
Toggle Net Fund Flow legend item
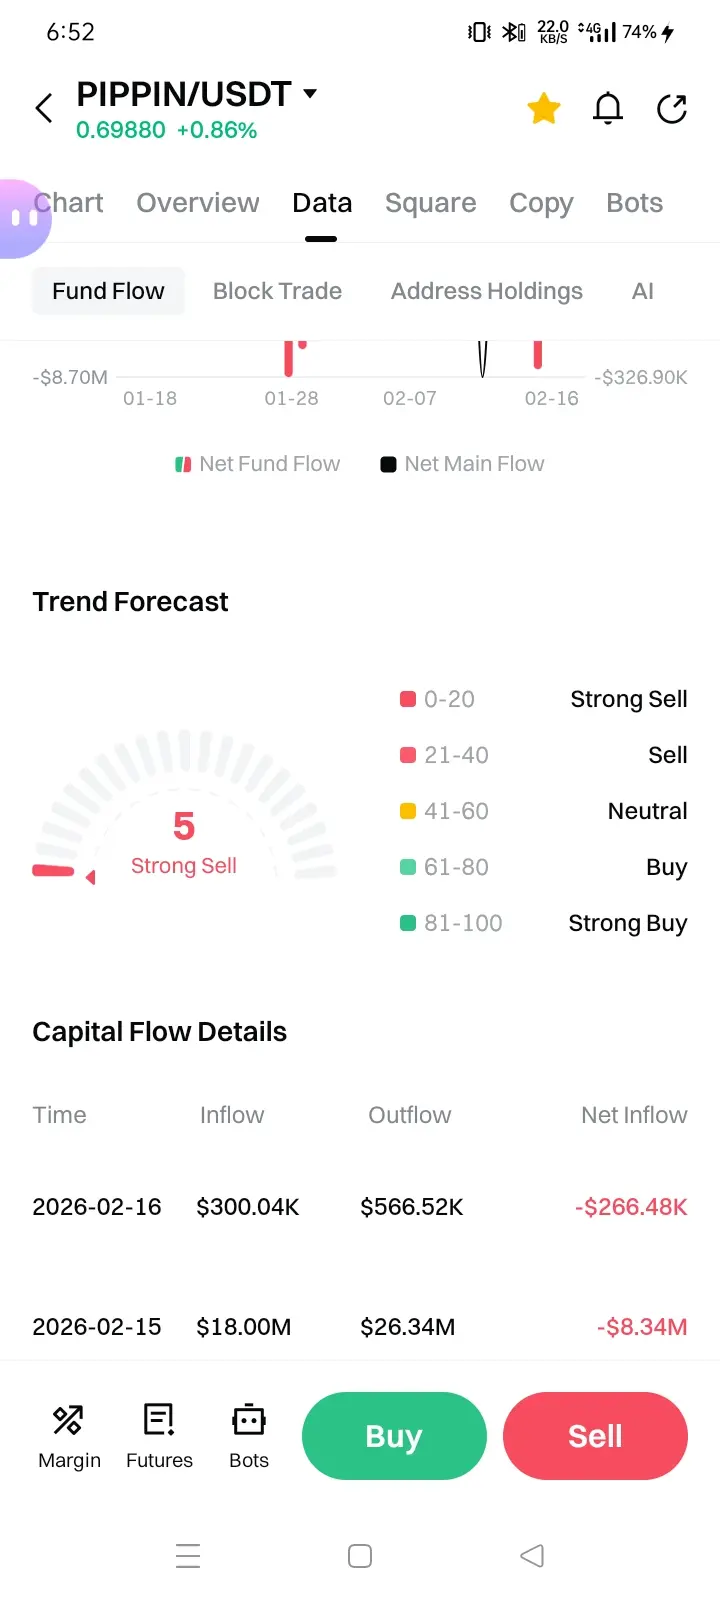point(258,464)
